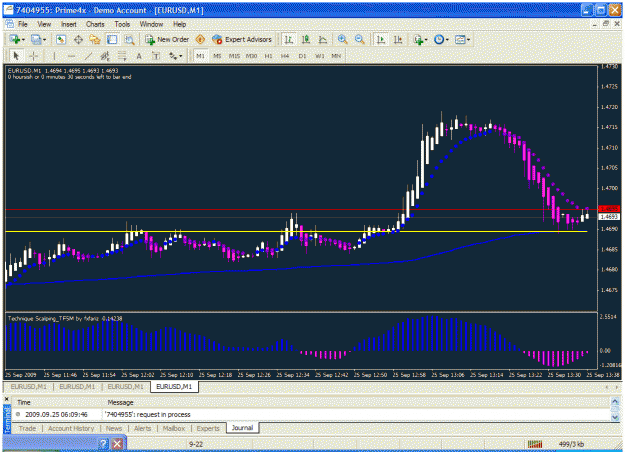This screenshot has width=625, height=452.
Task: Click the 499/3 kb connection status
Action: coord(571,444)
